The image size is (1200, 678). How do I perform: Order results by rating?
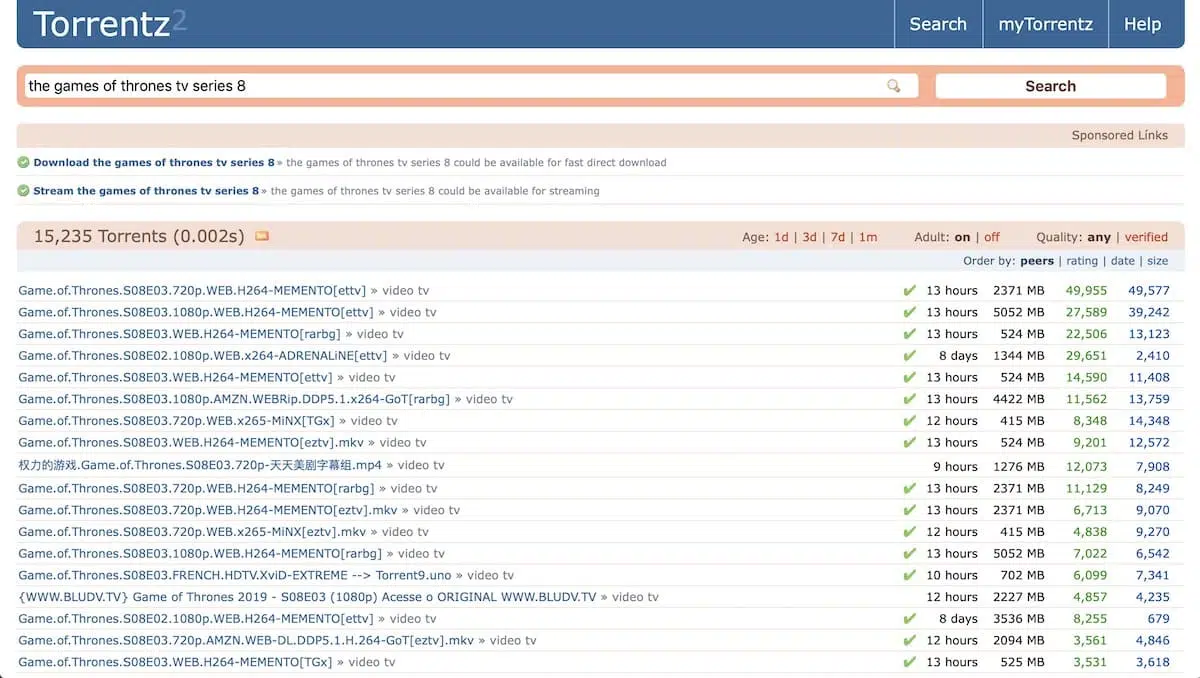point(1082,261)
